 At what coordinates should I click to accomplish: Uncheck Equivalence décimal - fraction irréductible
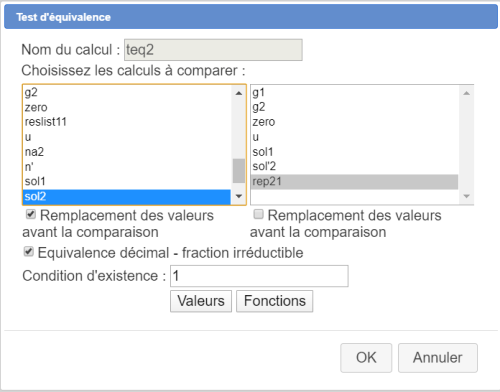(29, 252)
